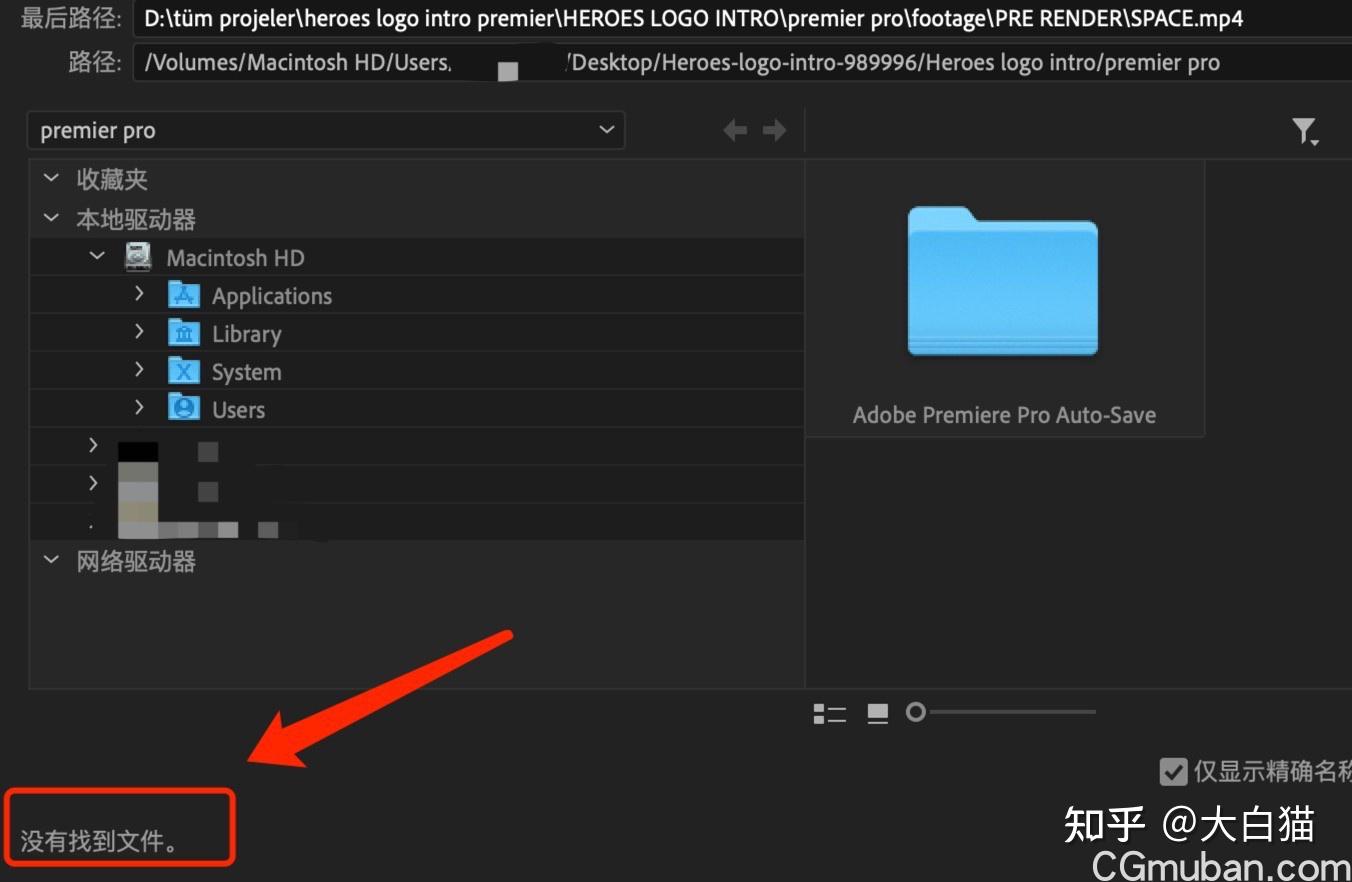Collapse the Macintosh HD tree node
This screenshot has width=1352, height=882.
point(97,257)
